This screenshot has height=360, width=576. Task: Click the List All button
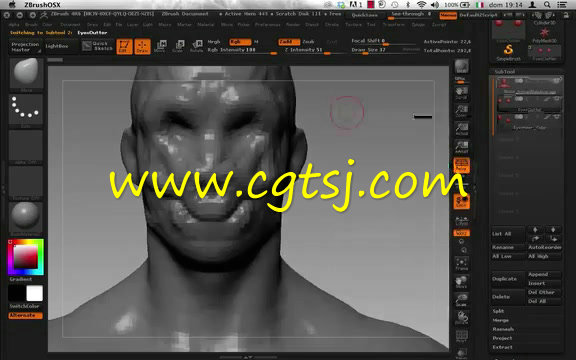[508, 234]
